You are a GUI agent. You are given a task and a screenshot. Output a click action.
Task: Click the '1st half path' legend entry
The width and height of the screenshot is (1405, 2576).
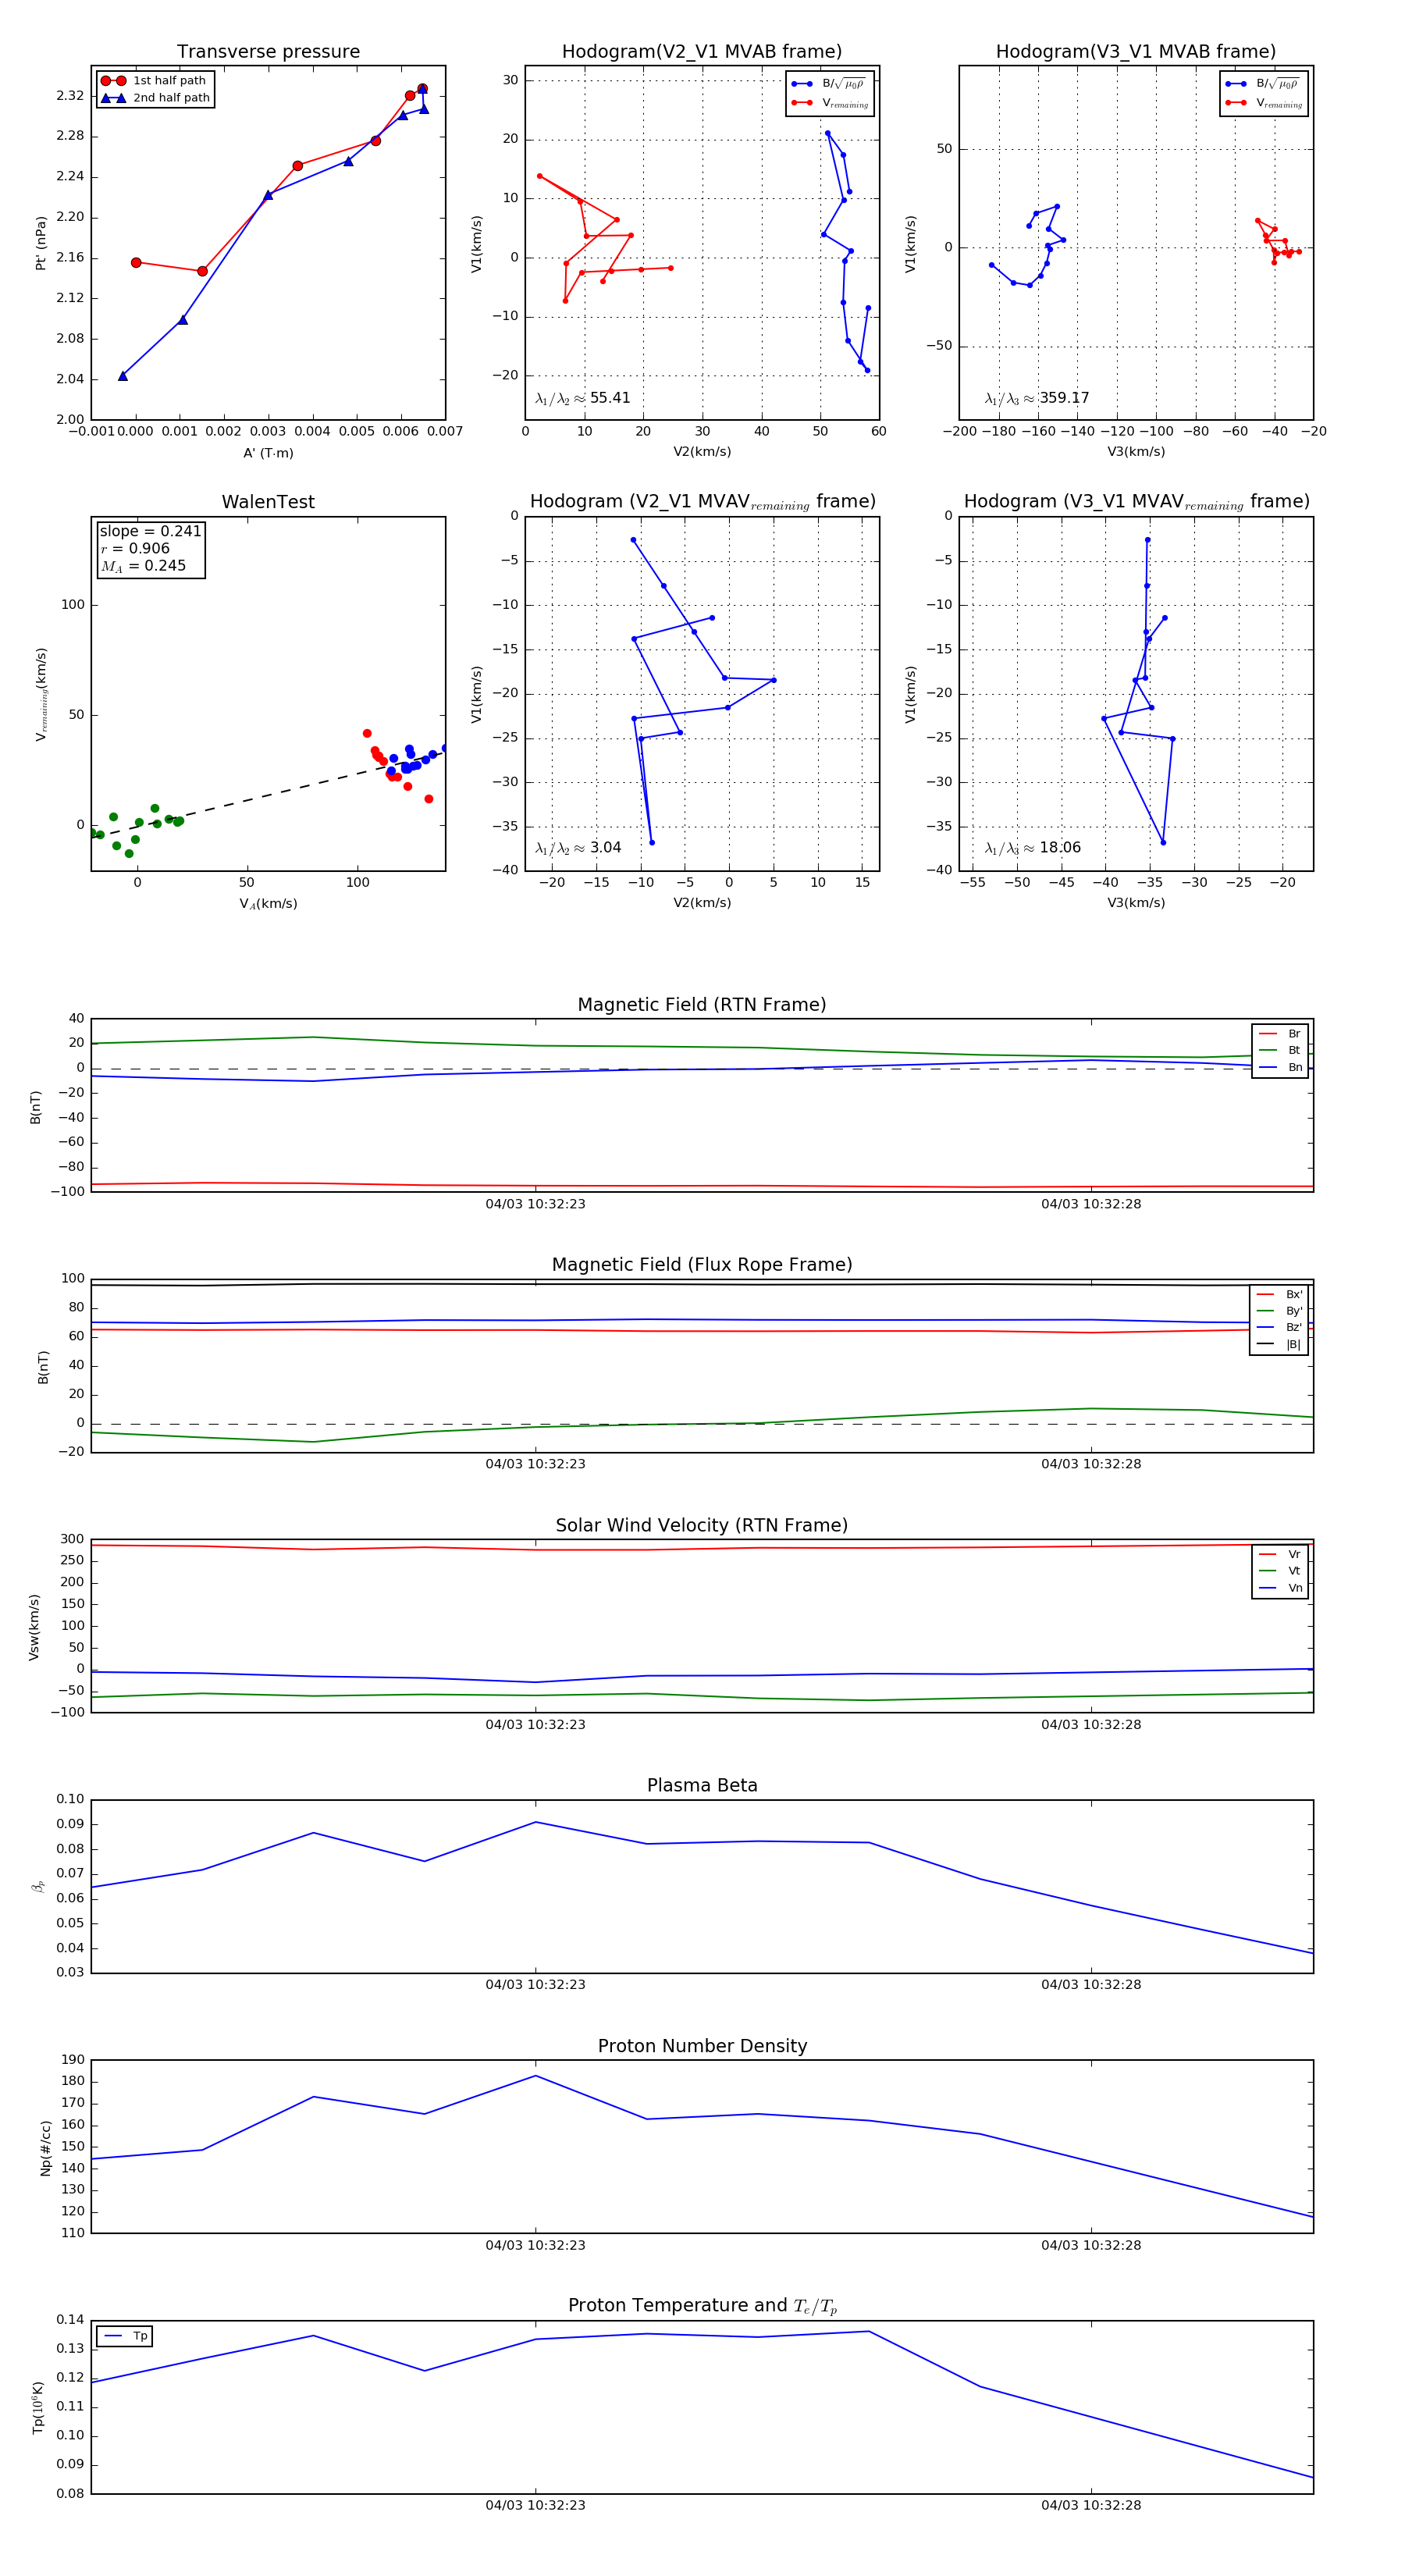[155, 81]
